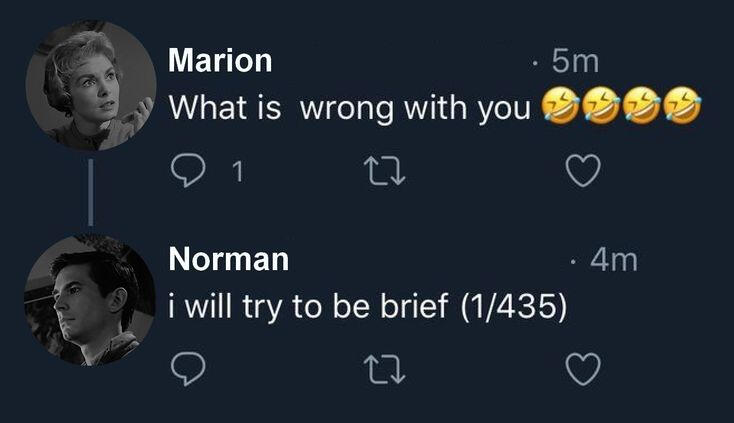
Task: Reply to Norman's tweet via speech bubble icon
Action: [x=188, y=369]
